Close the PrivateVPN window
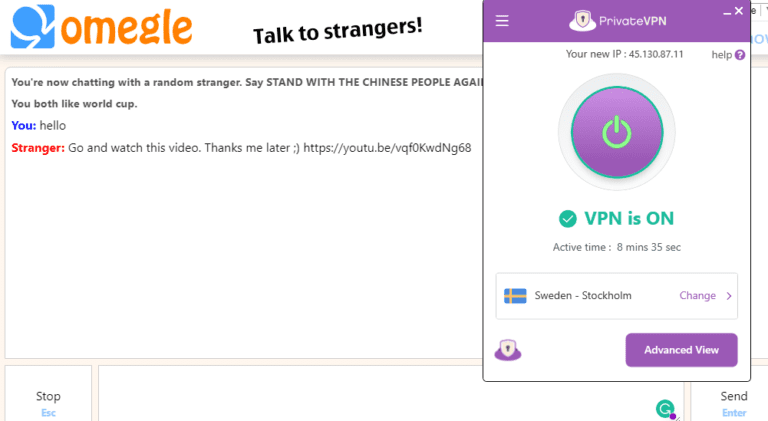The width and height of the screenshot is (768, 421). (x=739, y=11)
